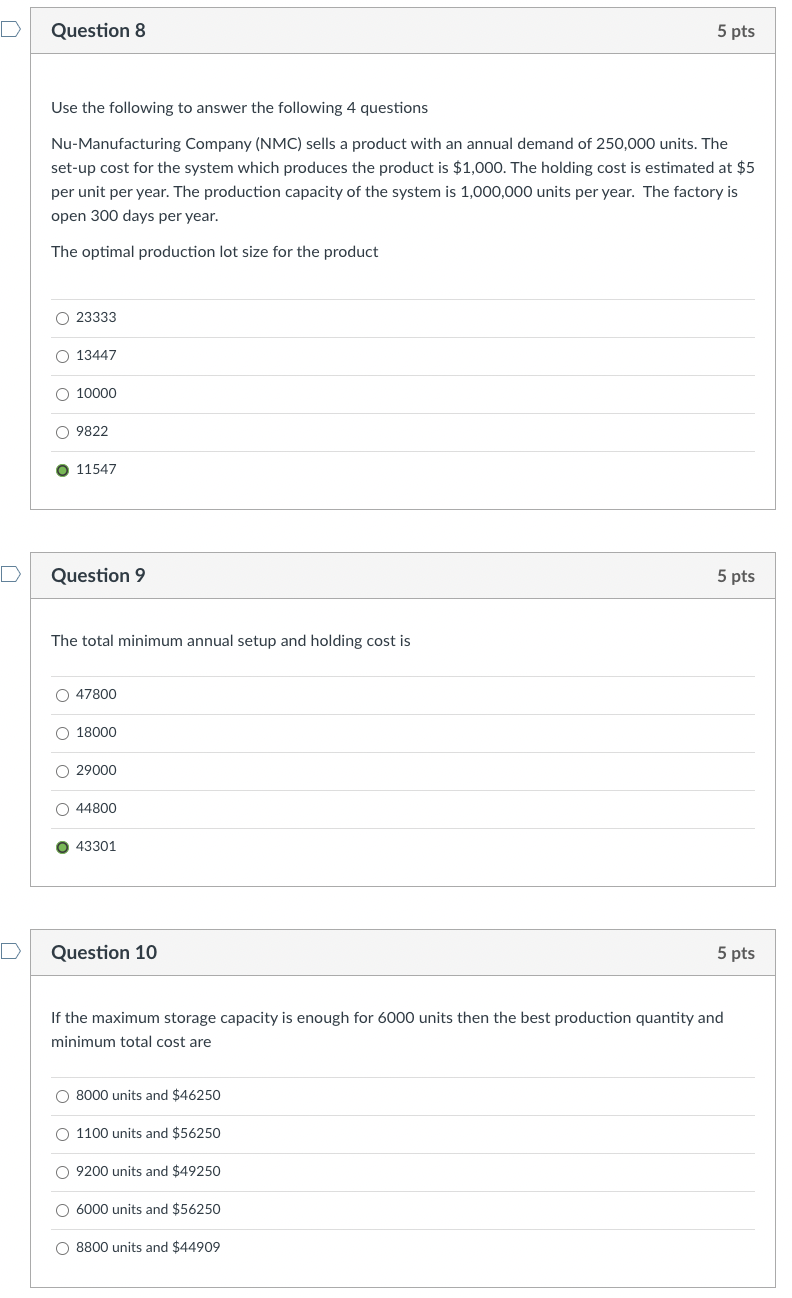This screenshot has width=792, height=1298.
Task: Select 1100 units and $56250 option
Action: click(x=62, y=1133)
